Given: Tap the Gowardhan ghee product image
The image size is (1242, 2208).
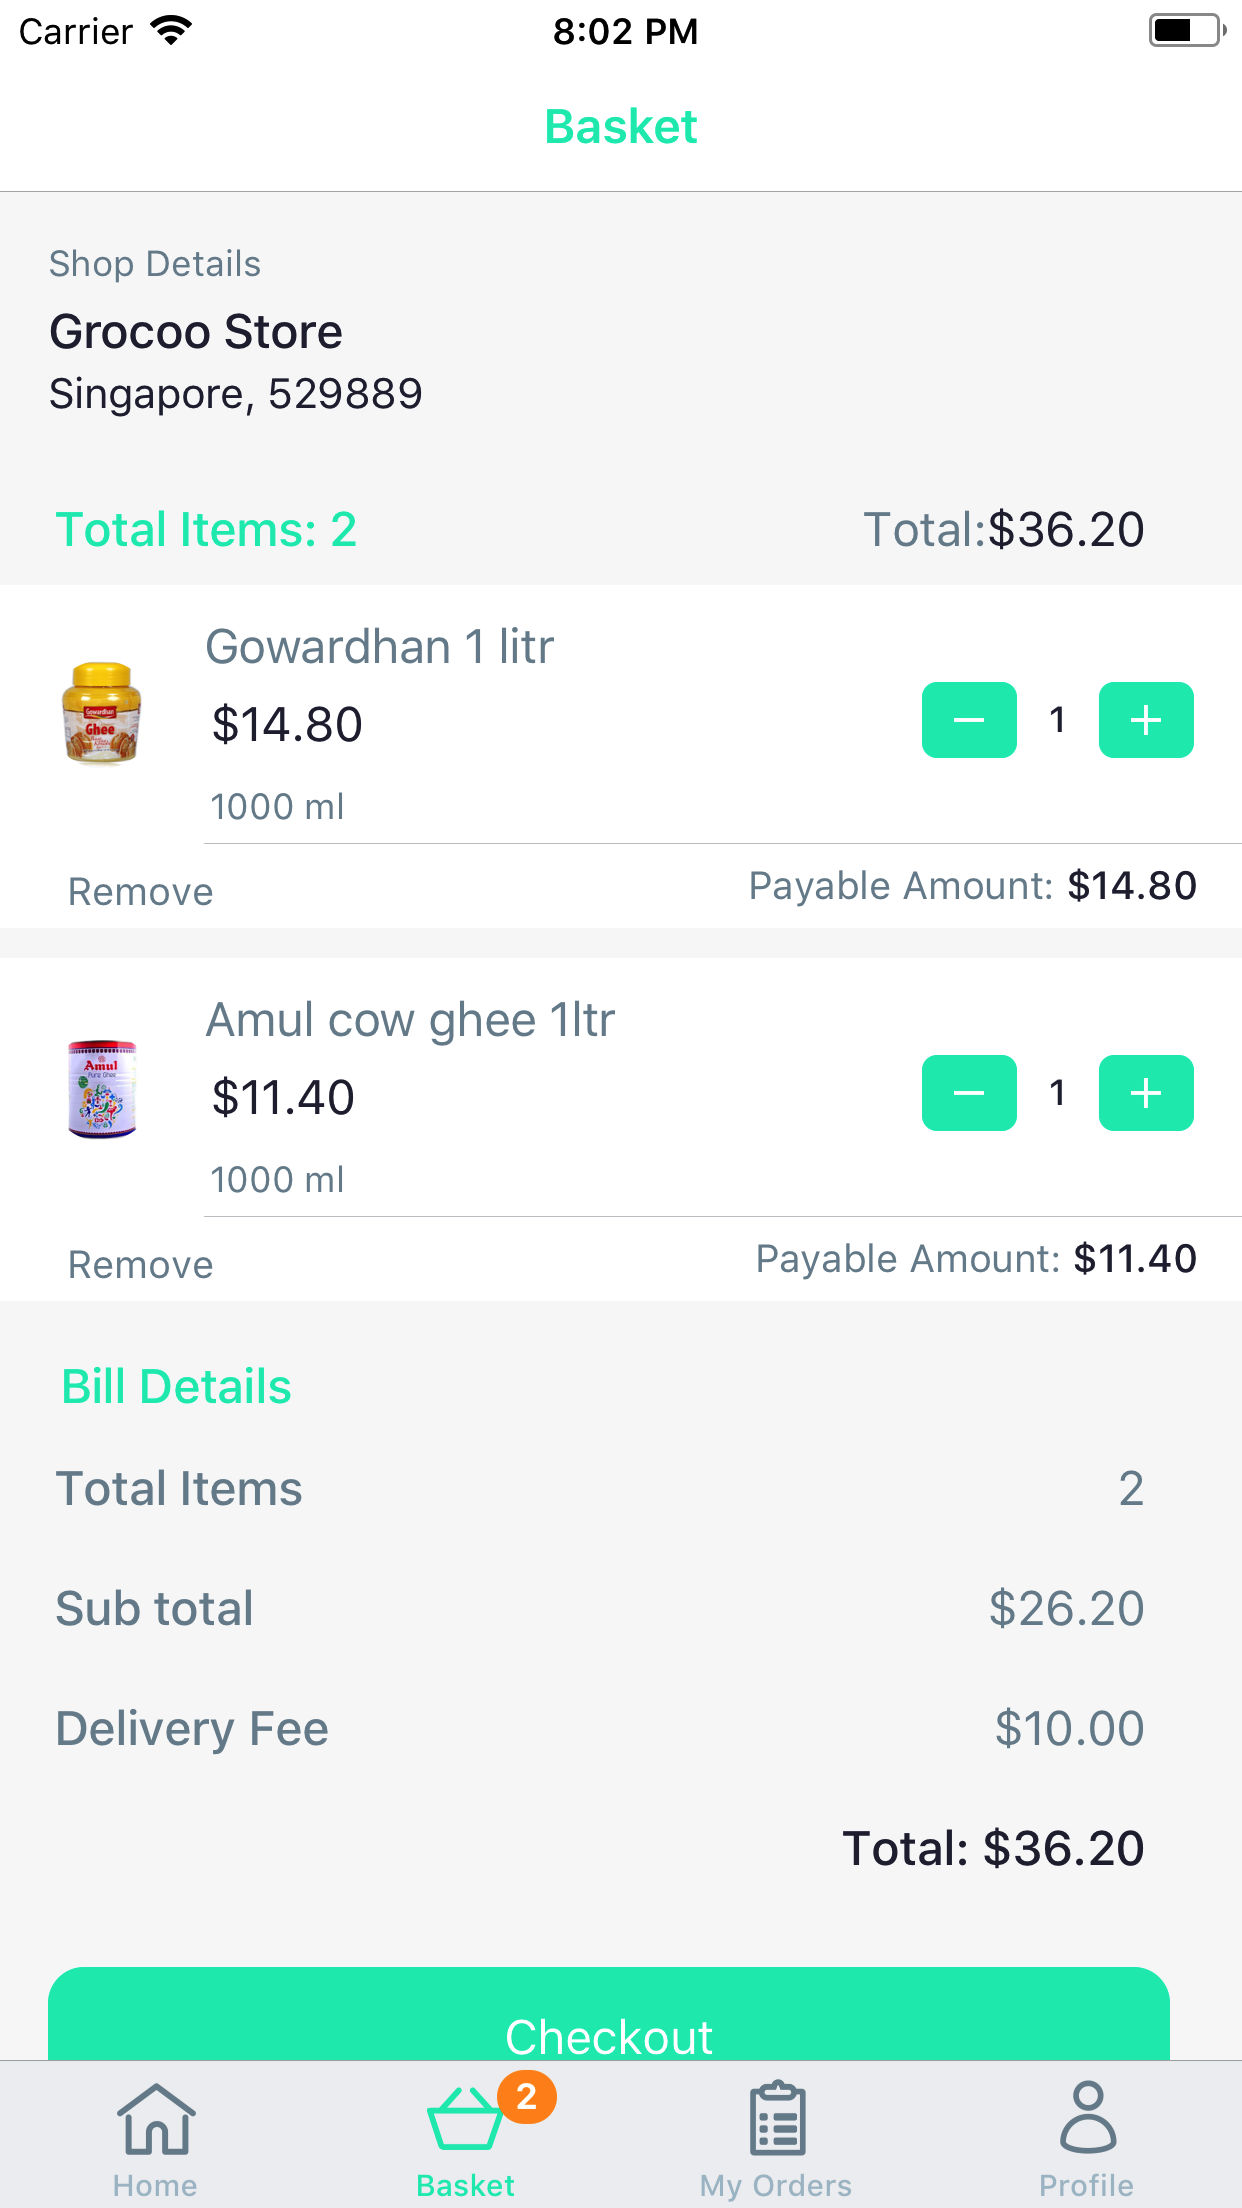Looking at the screenshot, I should tap(101, 714).
